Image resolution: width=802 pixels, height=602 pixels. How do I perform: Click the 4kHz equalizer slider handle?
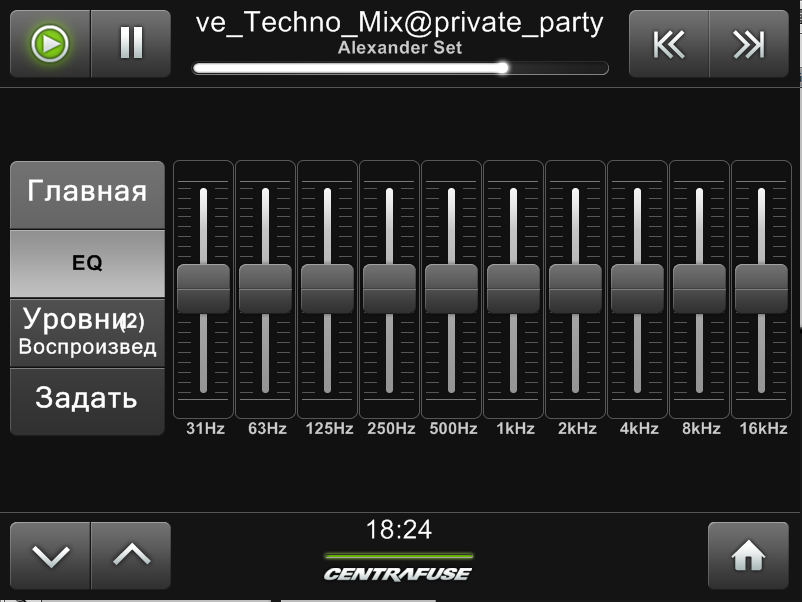click(637, 289)
